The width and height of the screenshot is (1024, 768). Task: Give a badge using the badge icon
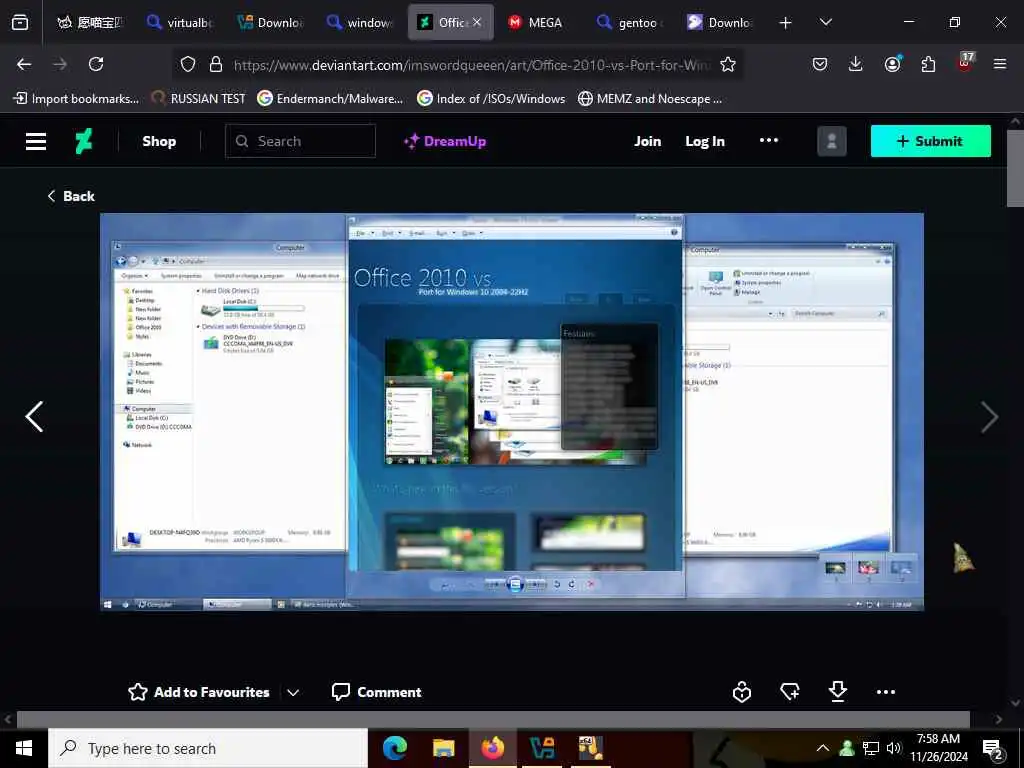(742, 692)
